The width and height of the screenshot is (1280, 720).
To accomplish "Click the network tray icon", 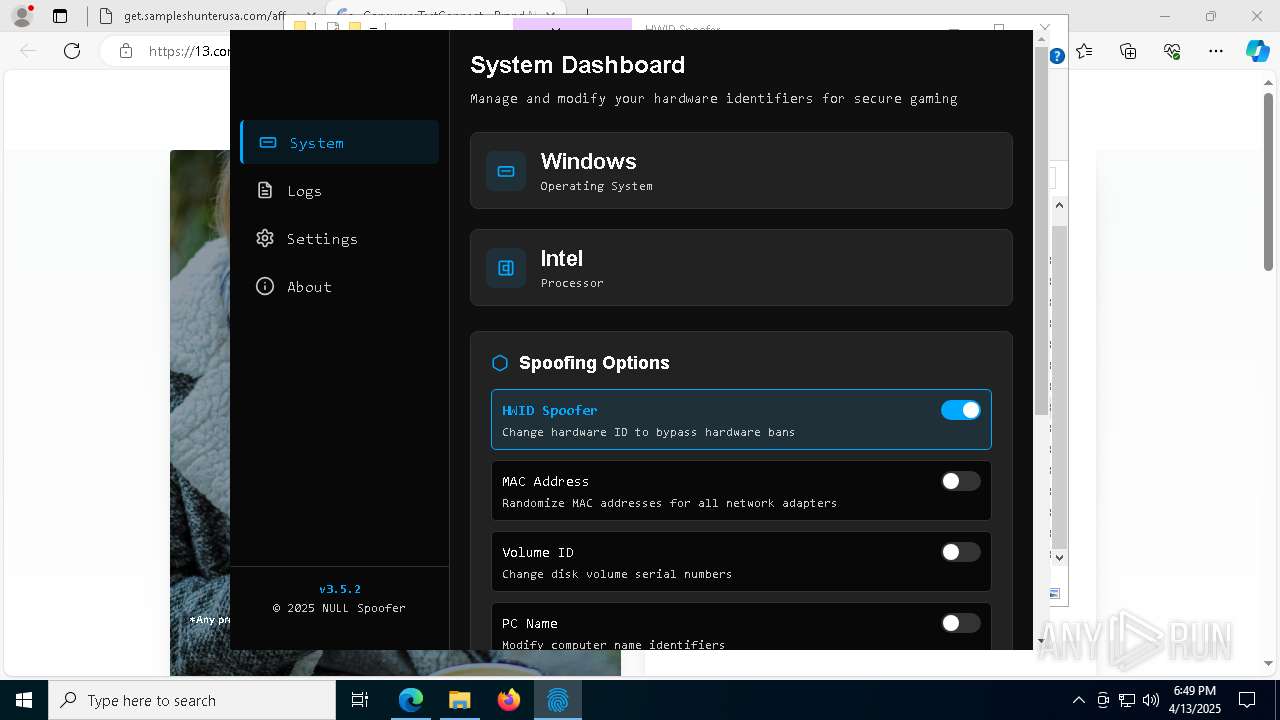I will (1127, 700).
